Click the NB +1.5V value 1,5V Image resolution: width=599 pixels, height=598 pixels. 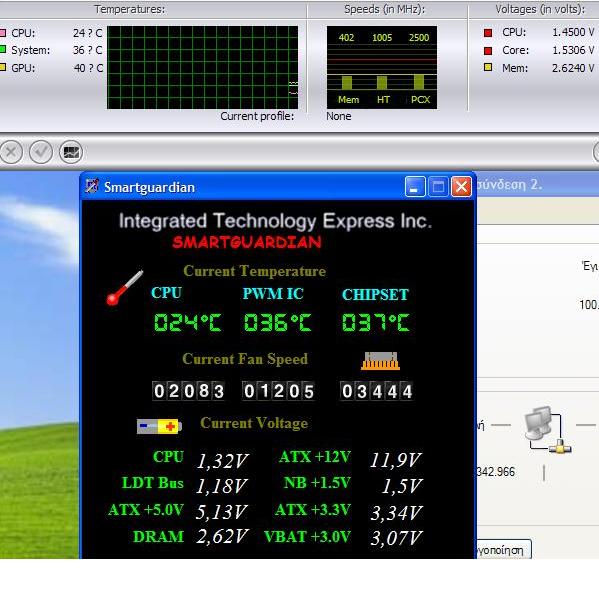[402, 486]
